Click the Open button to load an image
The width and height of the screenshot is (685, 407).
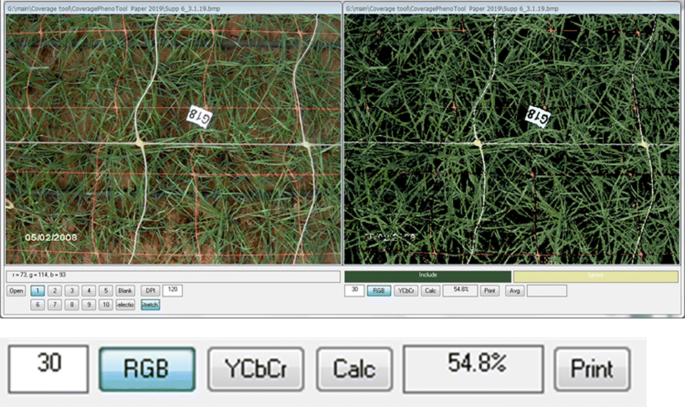pyautogui.click(x=16, y=291)
